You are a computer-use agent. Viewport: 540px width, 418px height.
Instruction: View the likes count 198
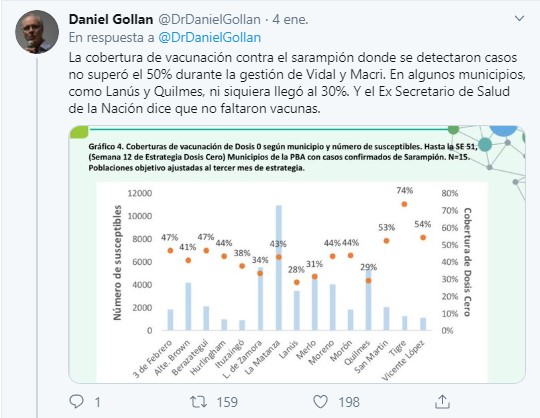349,402
